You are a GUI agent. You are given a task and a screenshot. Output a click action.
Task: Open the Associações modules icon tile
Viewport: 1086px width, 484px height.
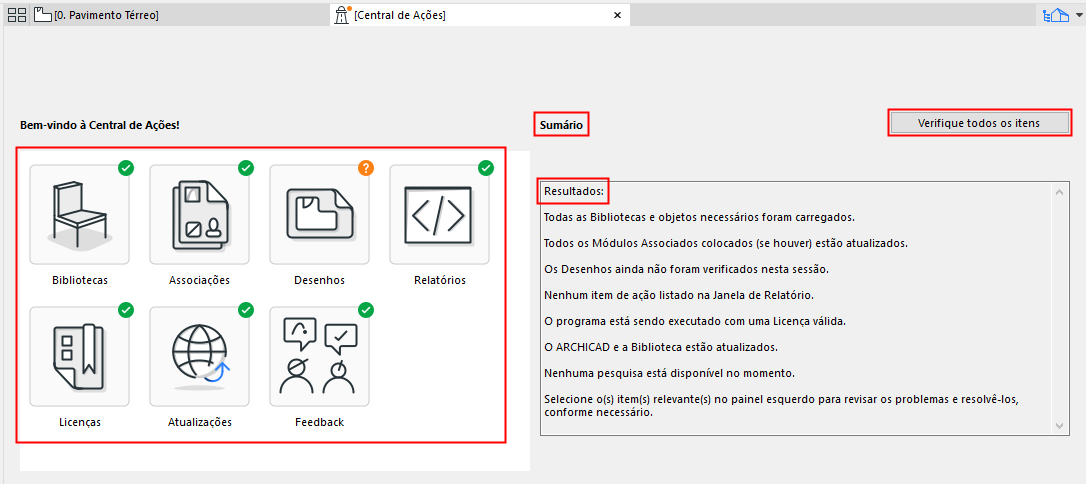(x=199, y=215)
